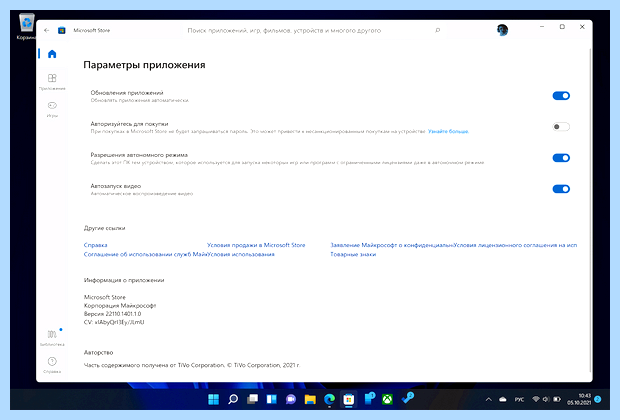
Task: Open the Условия использования link
Action: (241, 254)
